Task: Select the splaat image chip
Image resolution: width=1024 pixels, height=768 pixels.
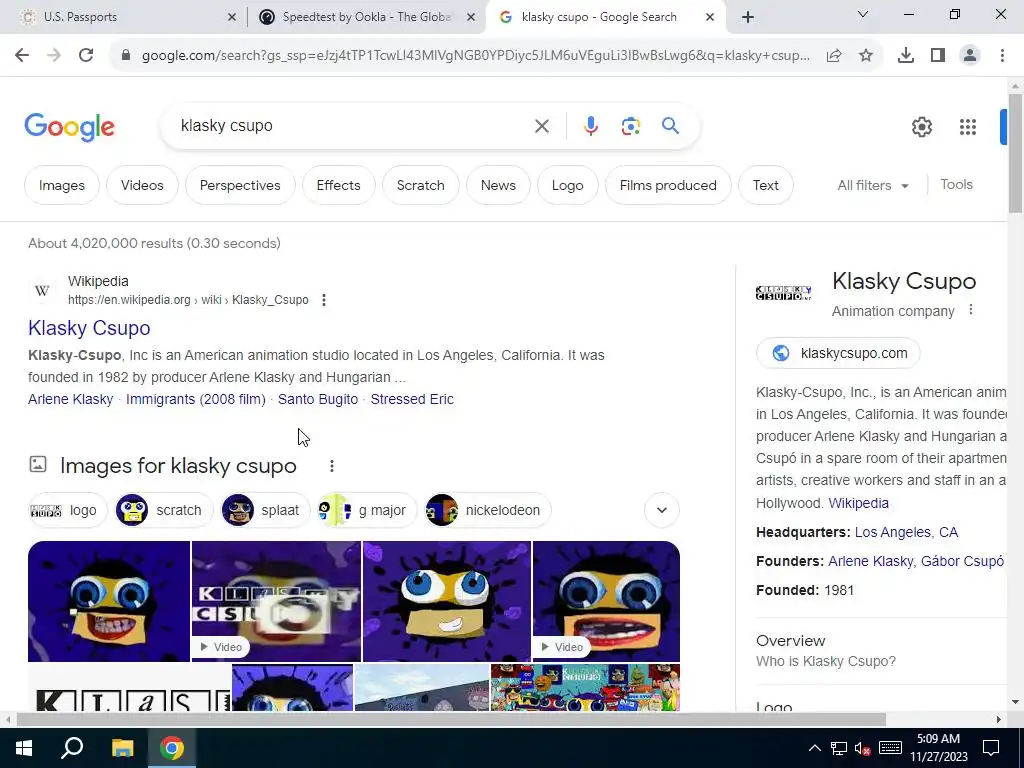Action: (x=265, y=510)
